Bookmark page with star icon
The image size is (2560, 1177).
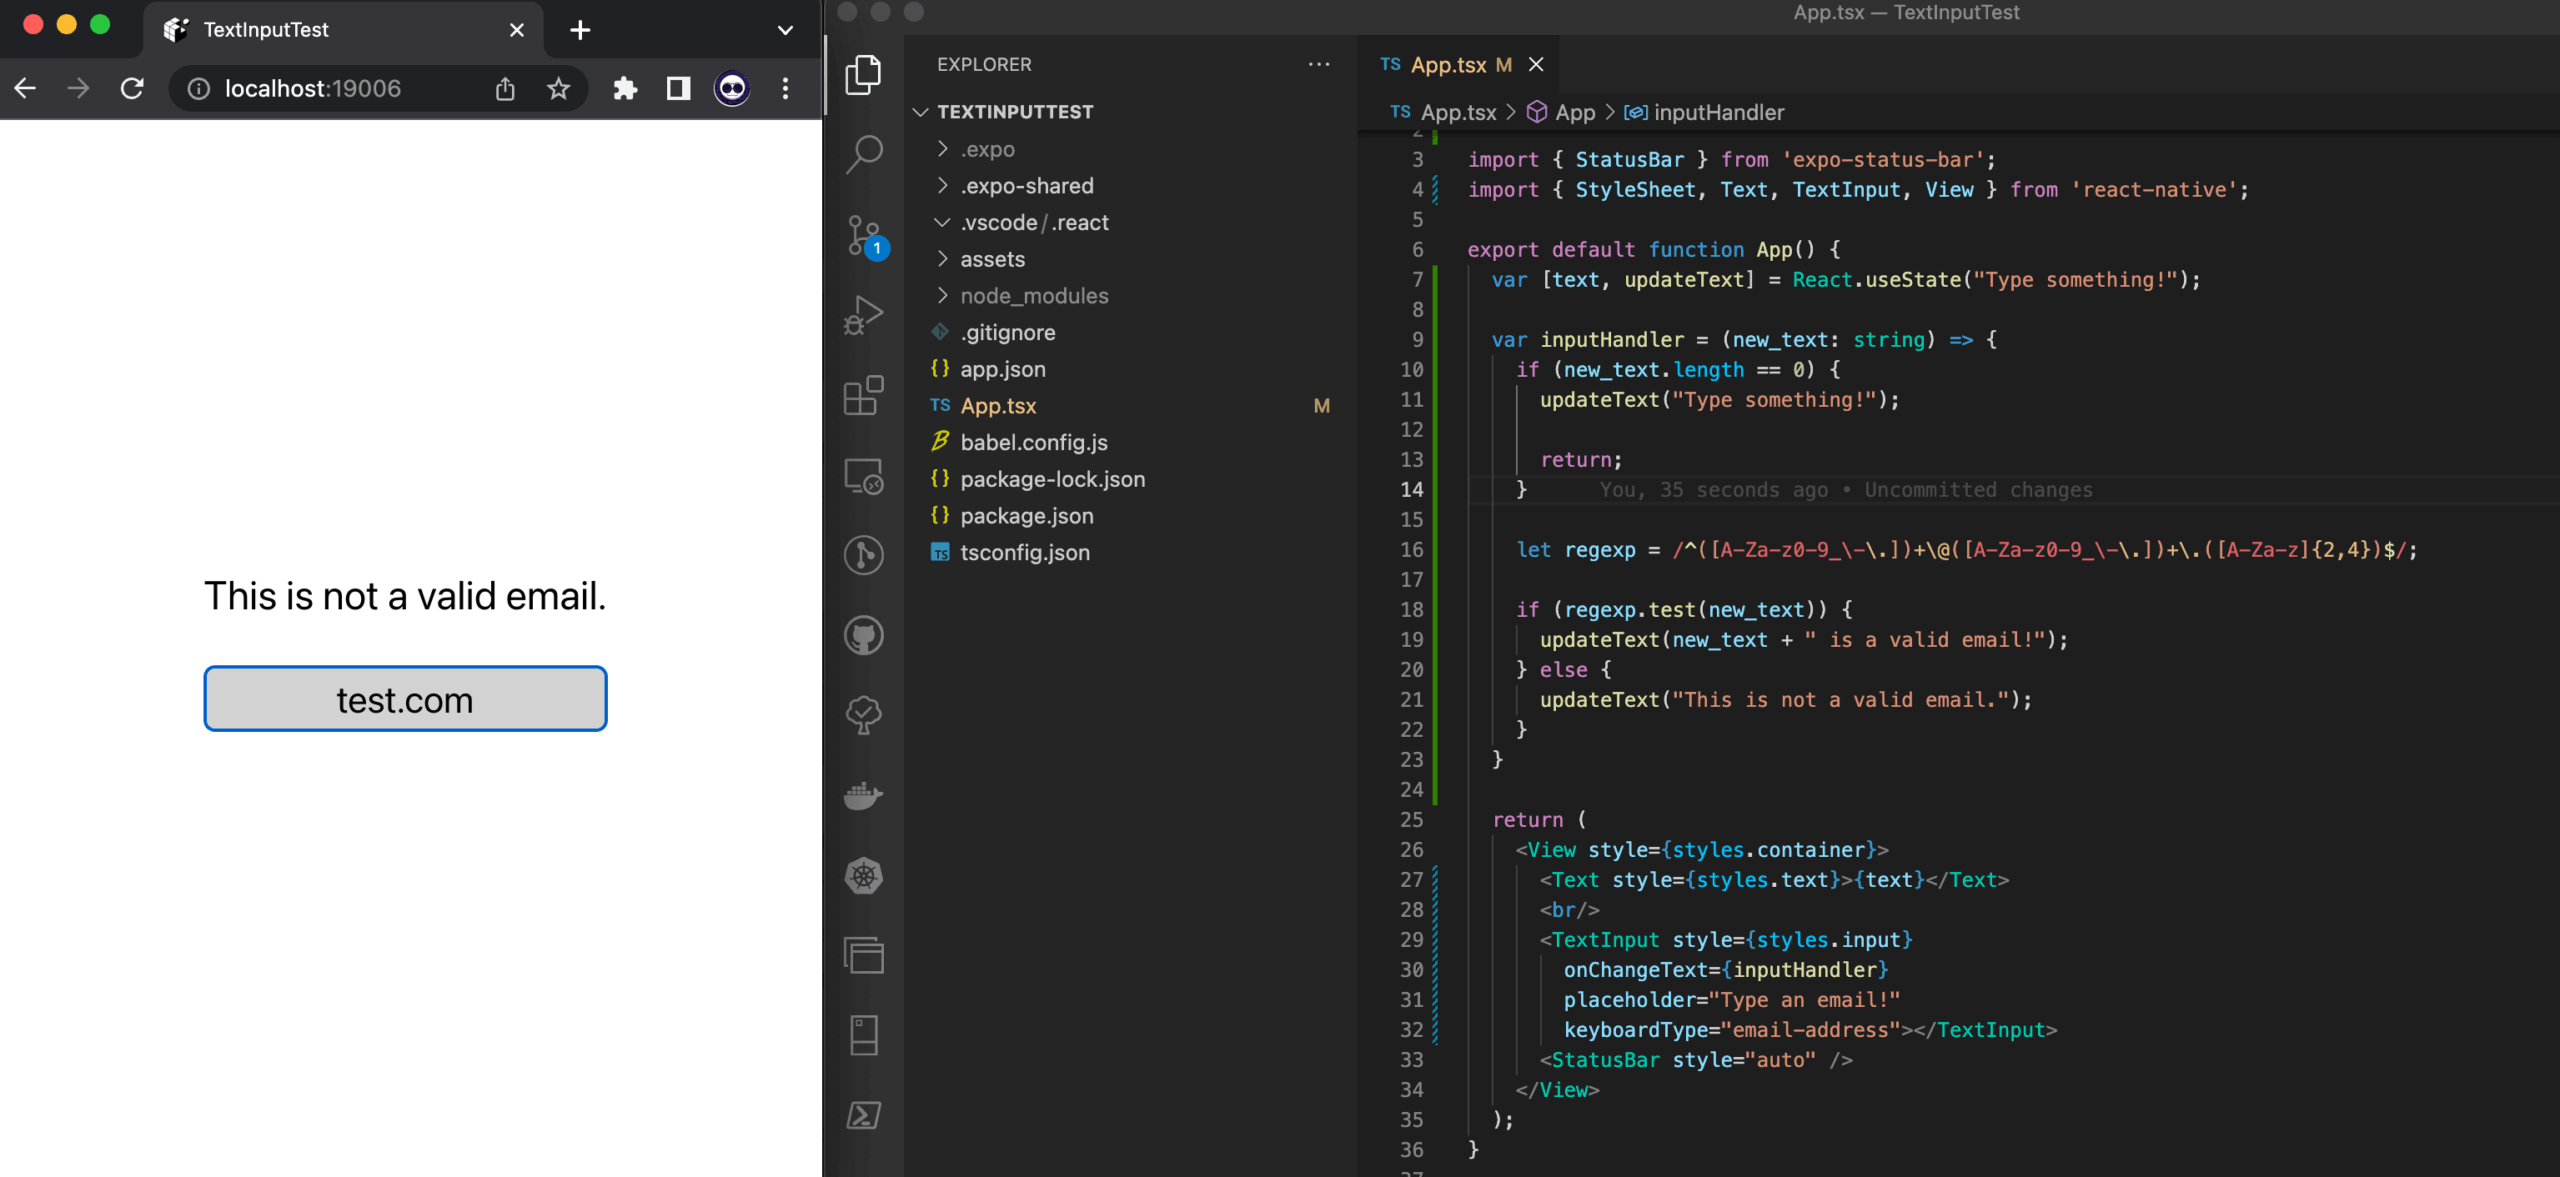[x=559, y=89]
